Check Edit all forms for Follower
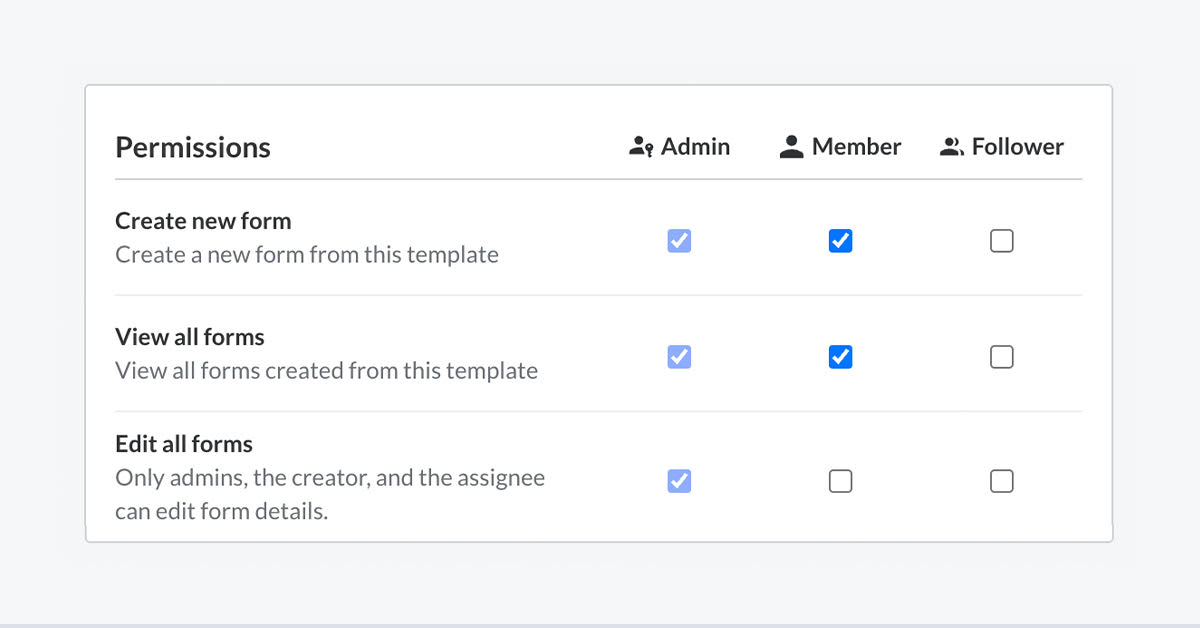This screenshot has width=1200, height=628. coord(1001,481)
